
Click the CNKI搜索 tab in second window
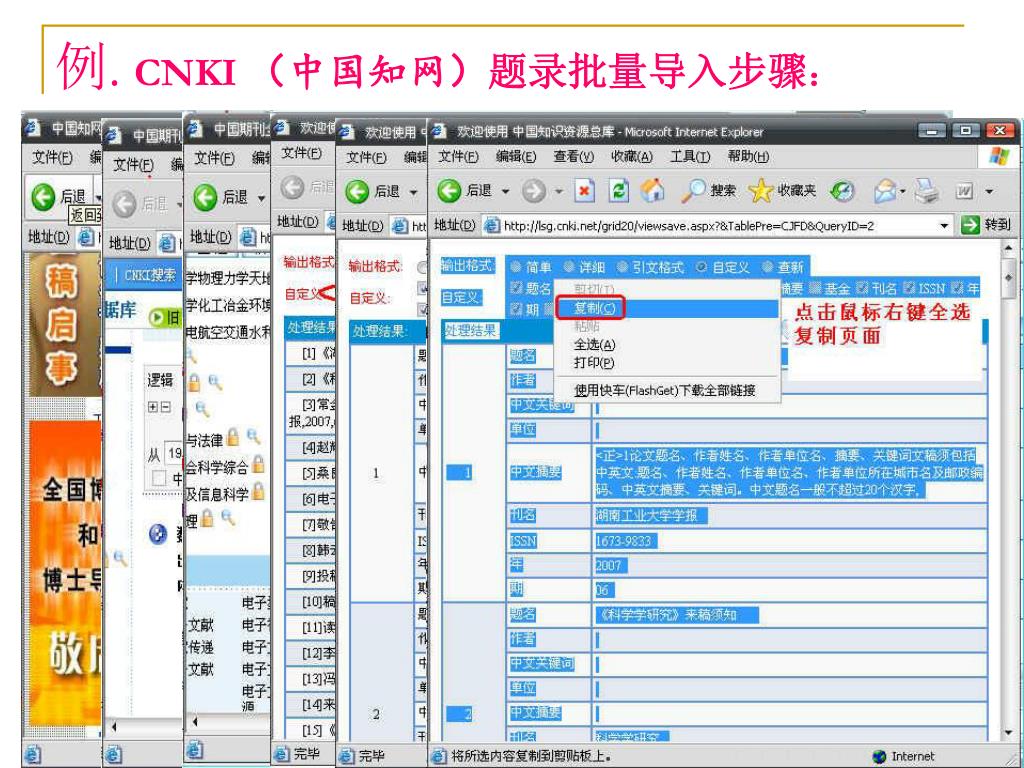[x=150, y=275]
